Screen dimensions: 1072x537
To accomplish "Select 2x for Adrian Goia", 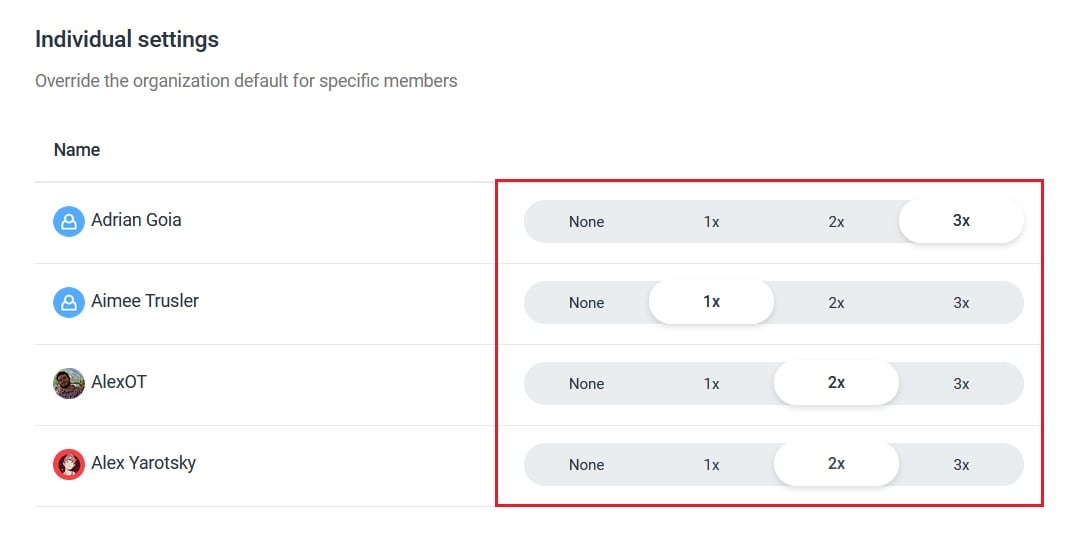I will 836,222.
